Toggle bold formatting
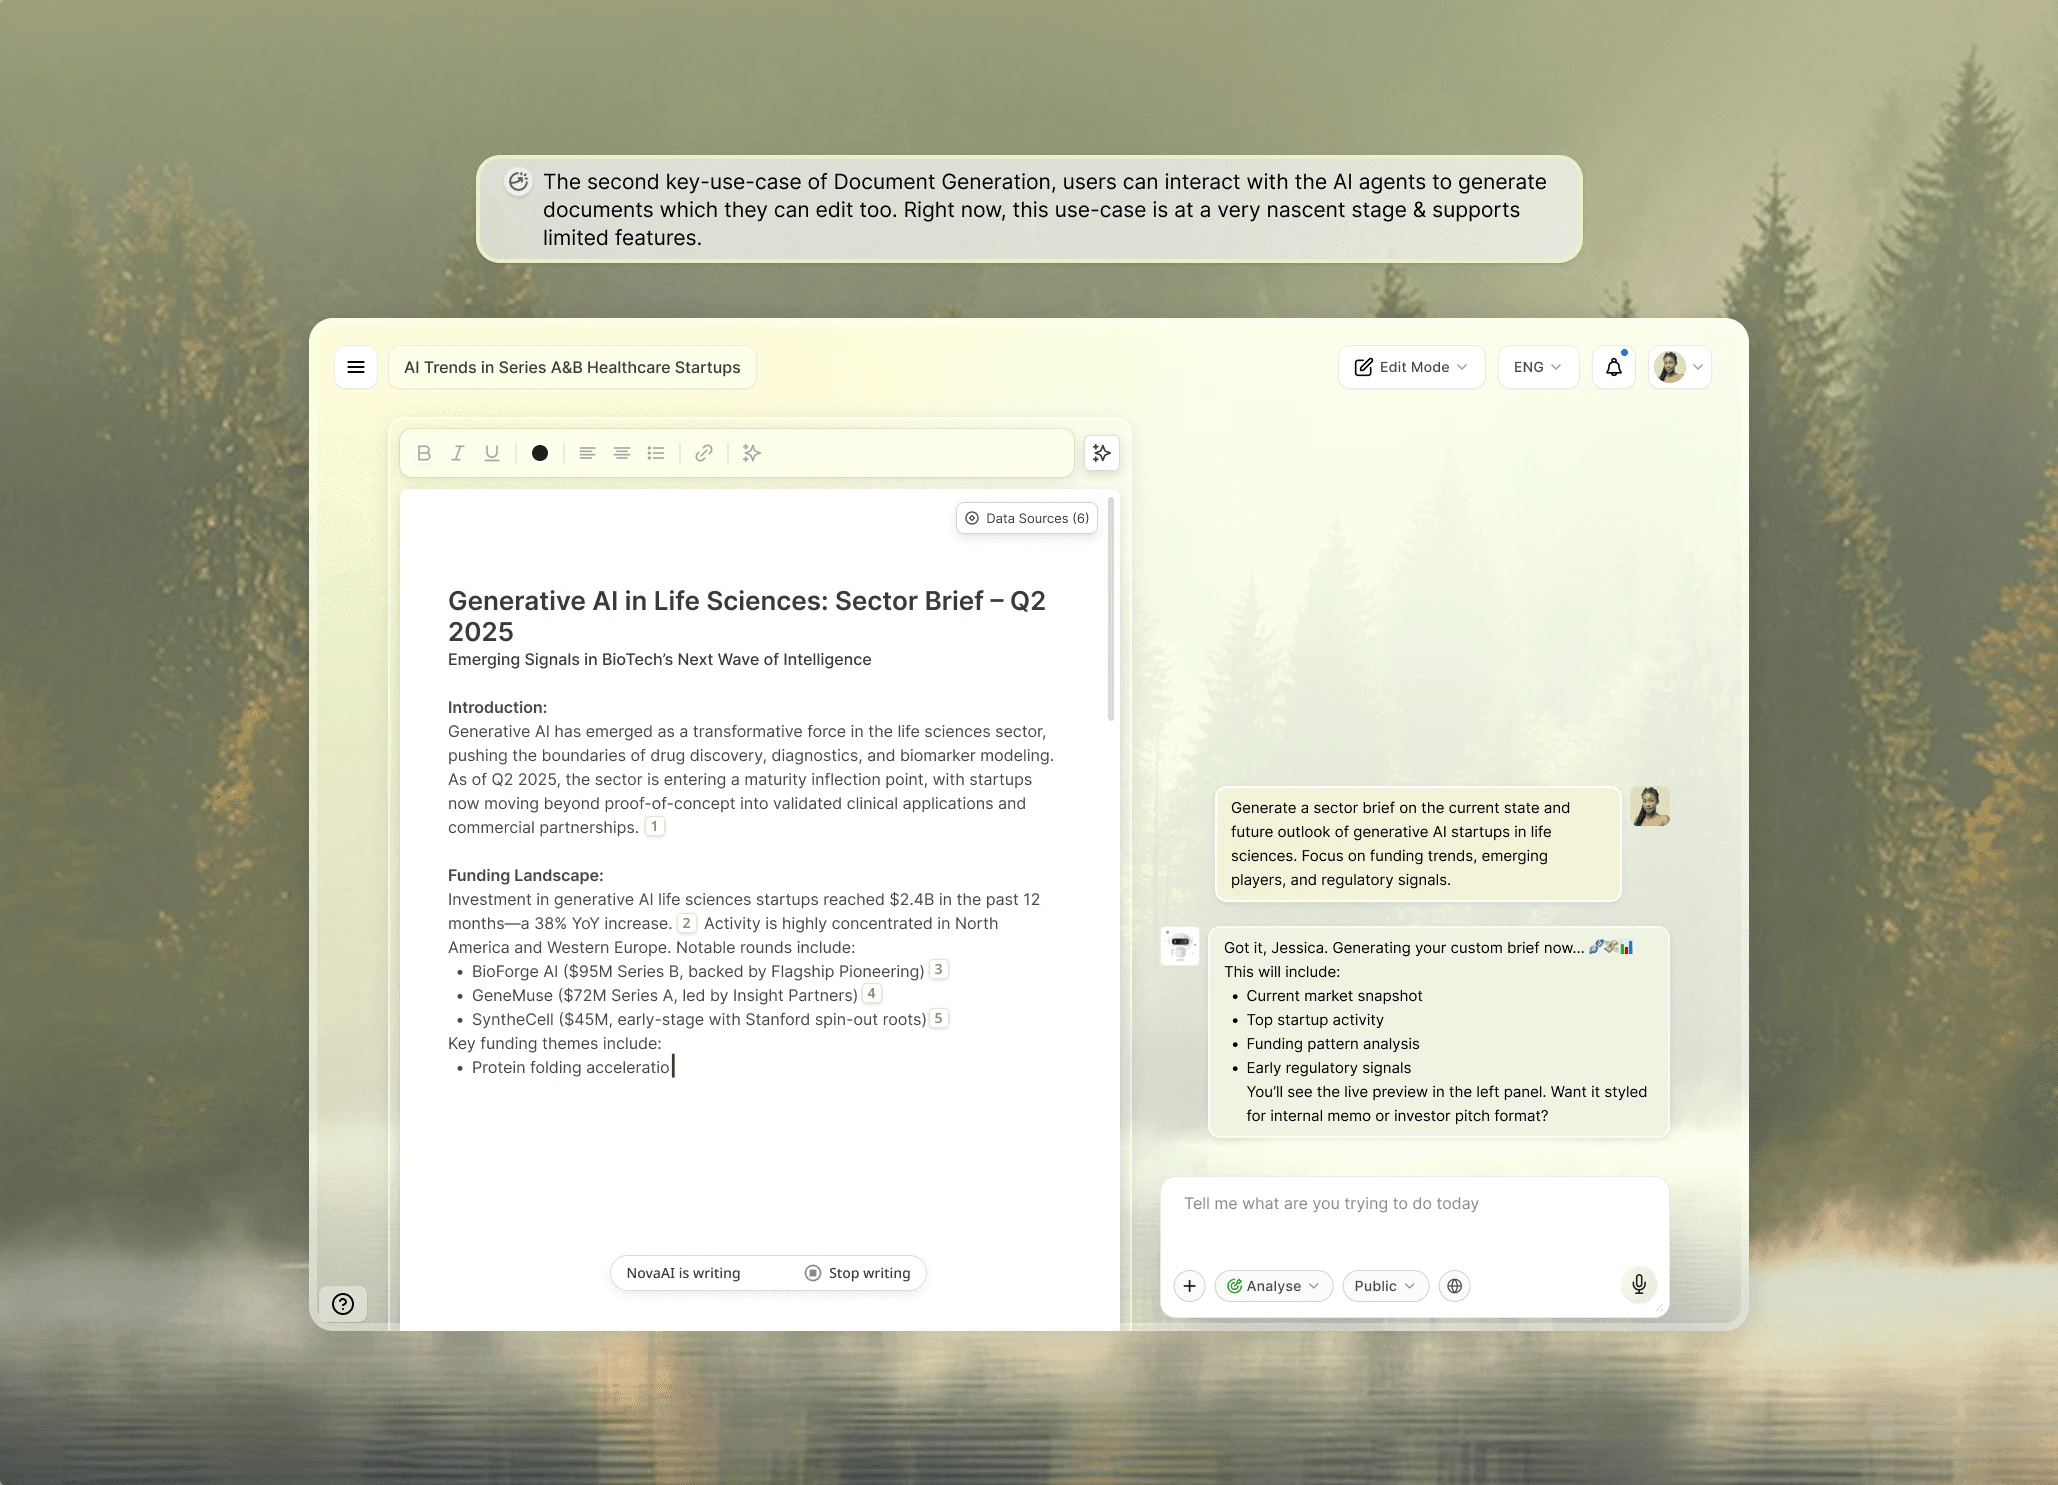 424,453
